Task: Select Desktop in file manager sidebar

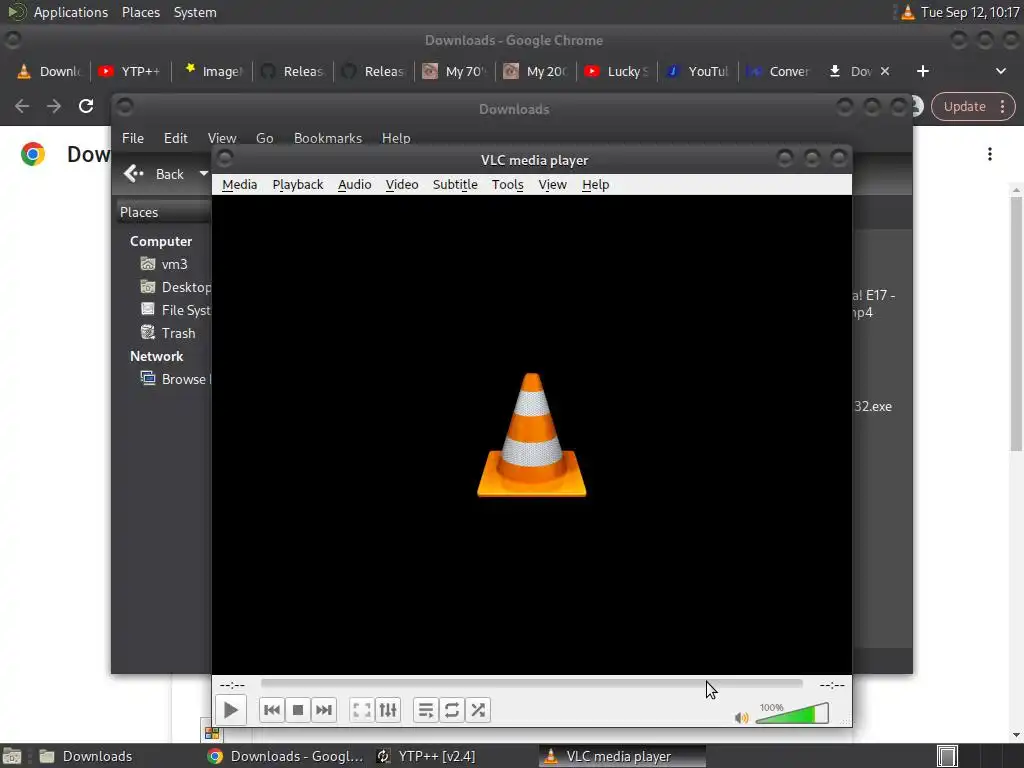Action: pos(175,287)
